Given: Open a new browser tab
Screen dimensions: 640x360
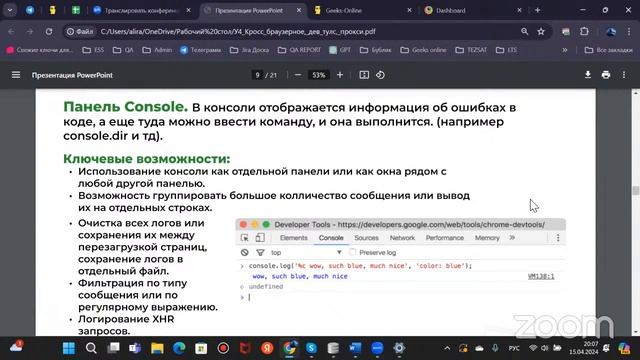Looking at the screenshot, I should (538, 11).
